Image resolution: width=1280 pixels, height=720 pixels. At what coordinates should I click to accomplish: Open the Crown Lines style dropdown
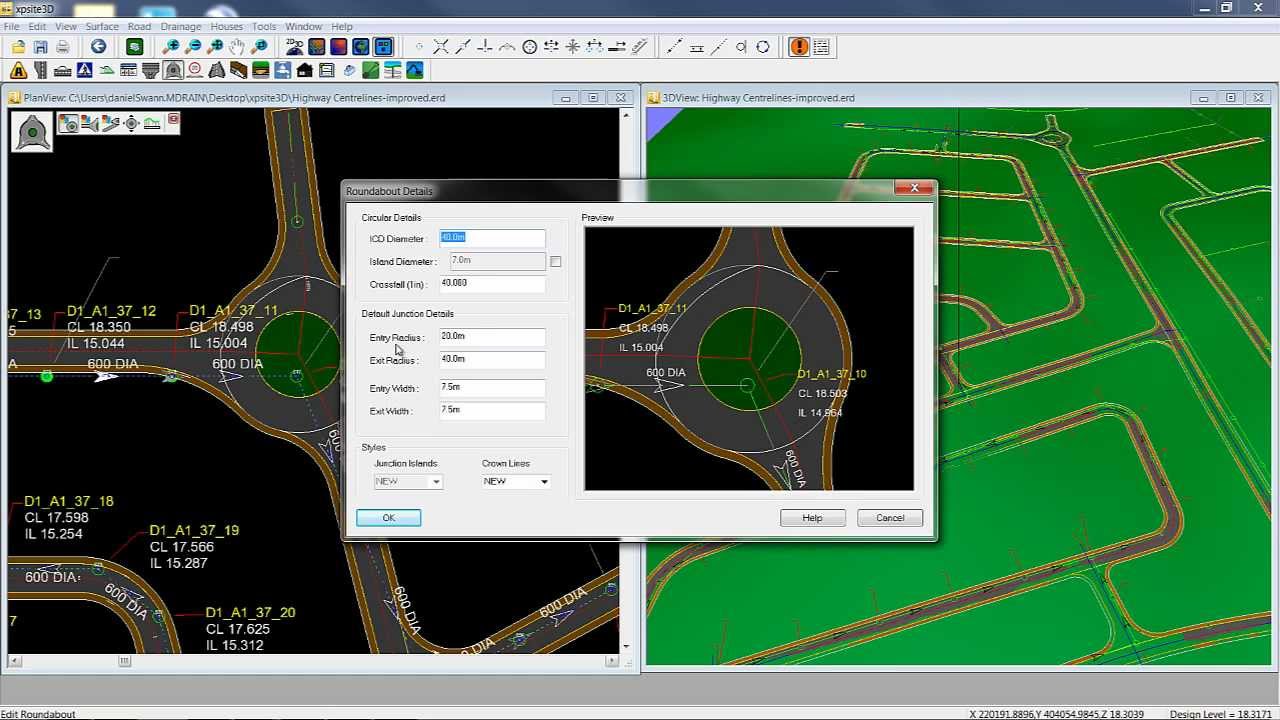pyautogui.click(x=544, y=482)
